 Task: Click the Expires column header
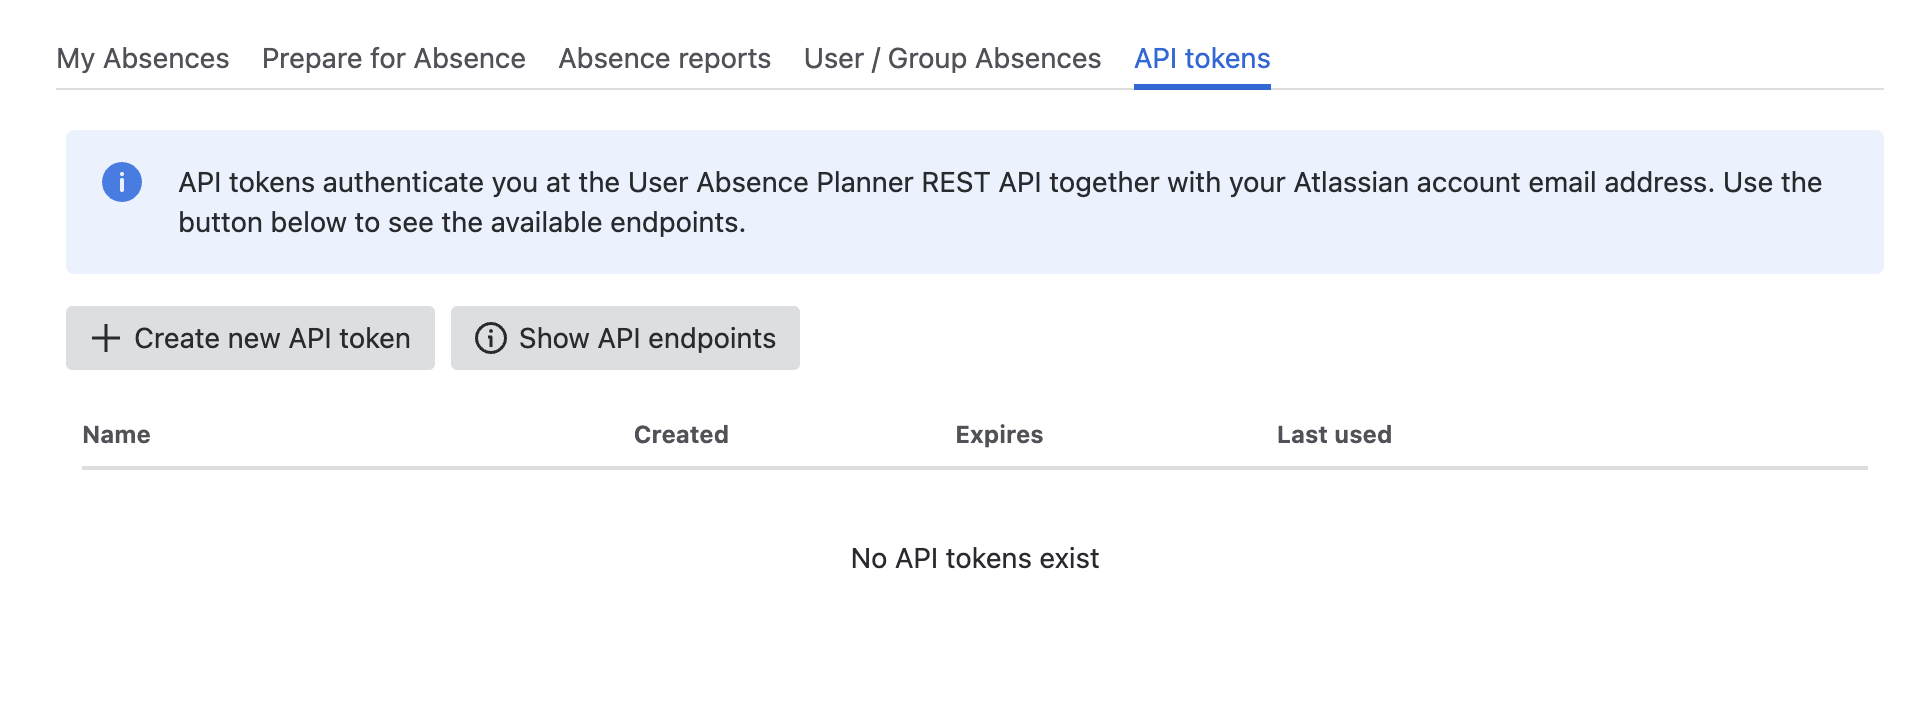pos(999,435)
